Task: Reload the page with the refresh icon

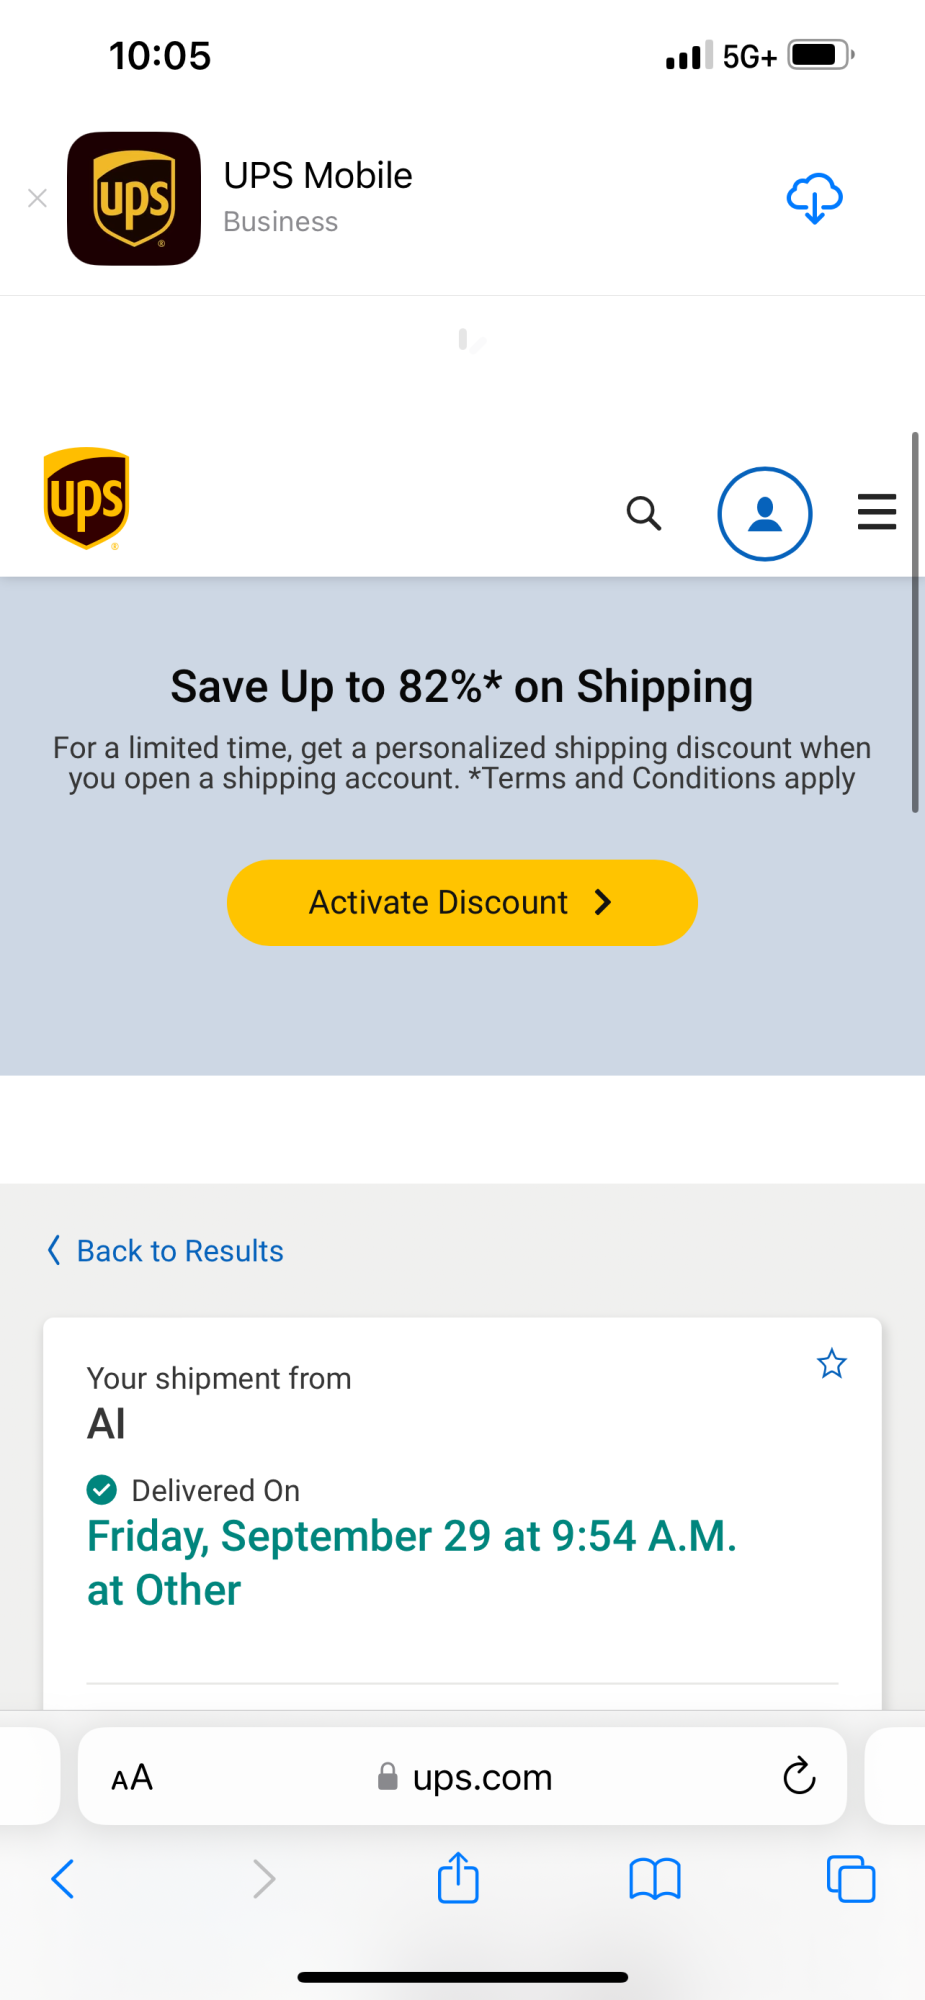Action: [799, 1776]
